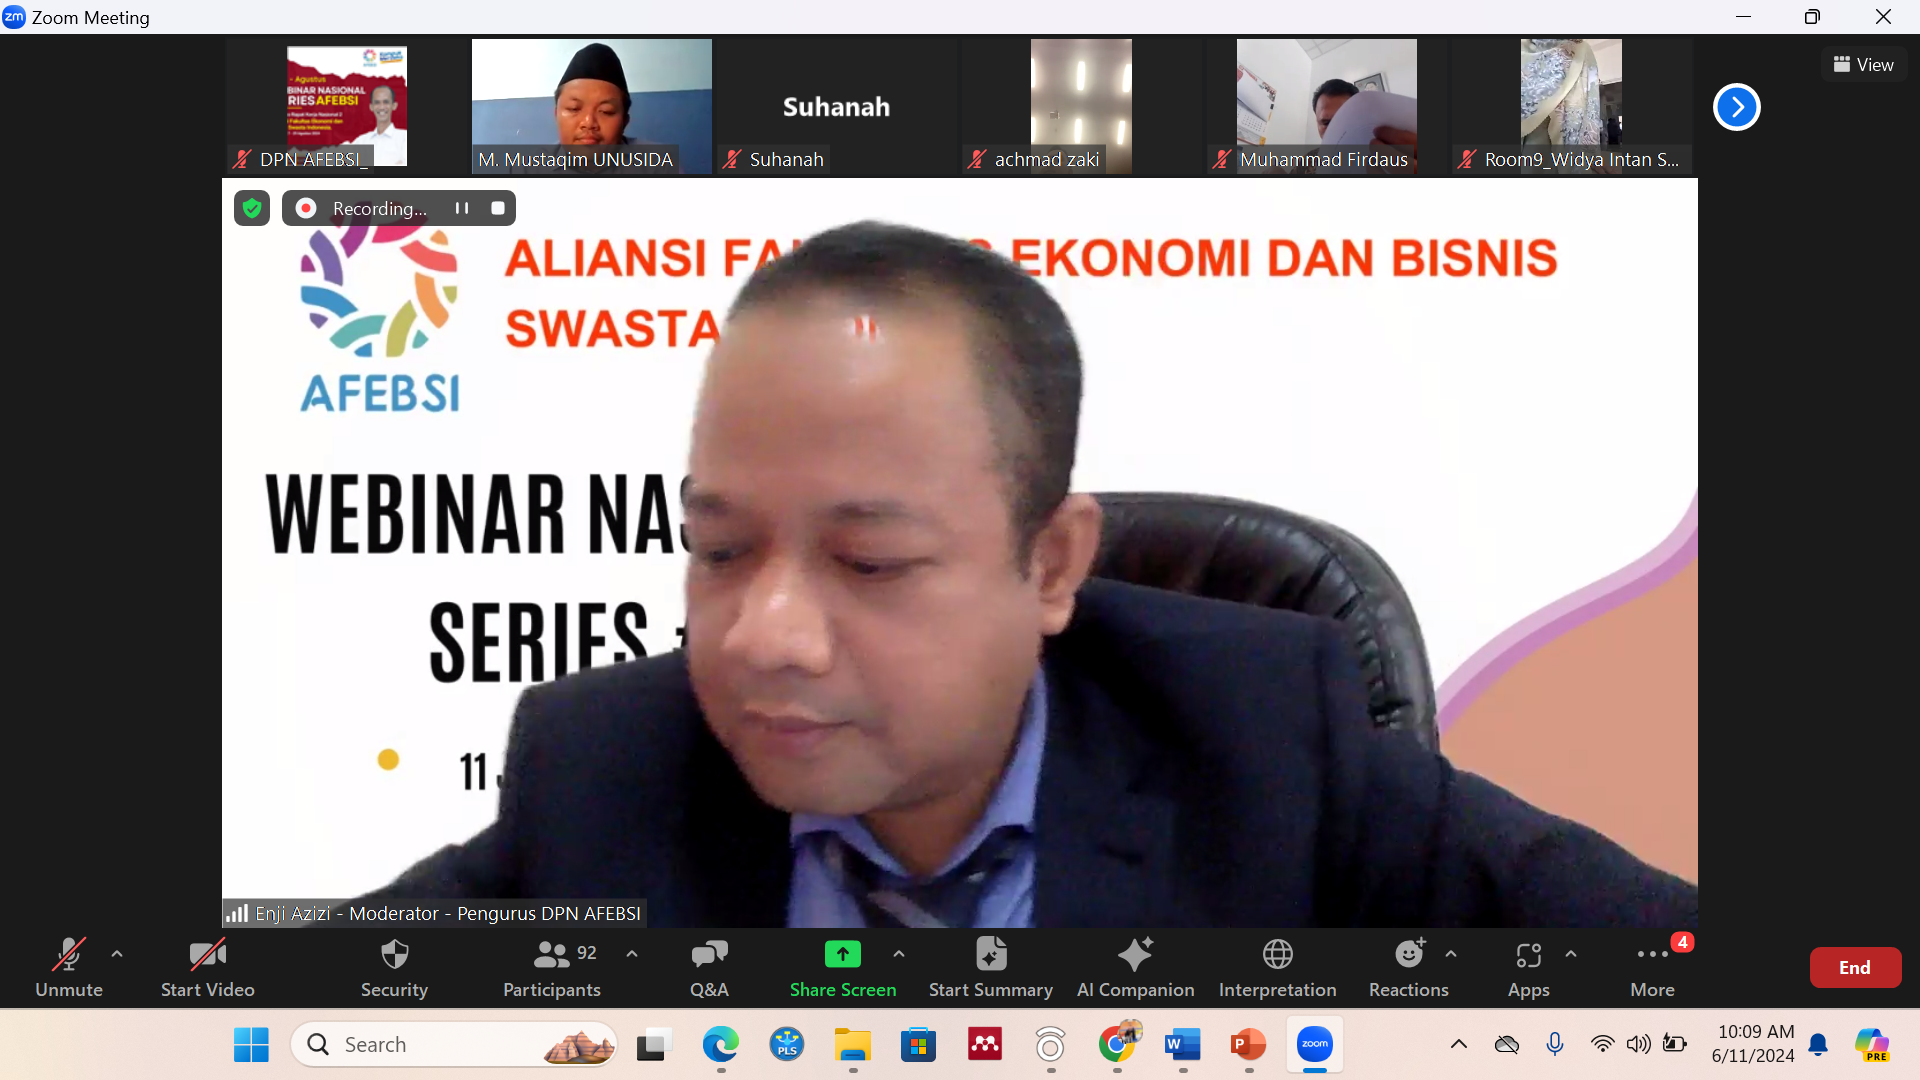1920x1080 pixels.
Task: Select Suhanah participant tile
Action: tap(837, 106)
